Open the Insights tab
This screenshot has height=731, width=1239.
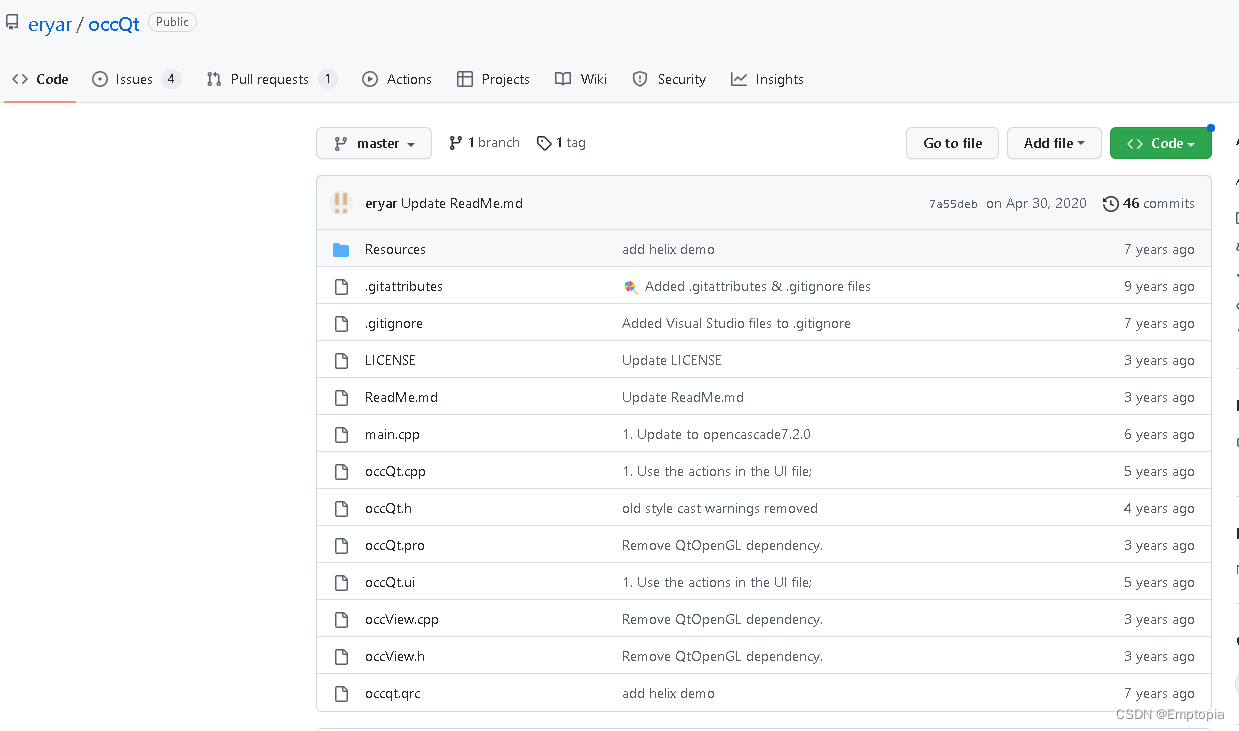[767, 79]
